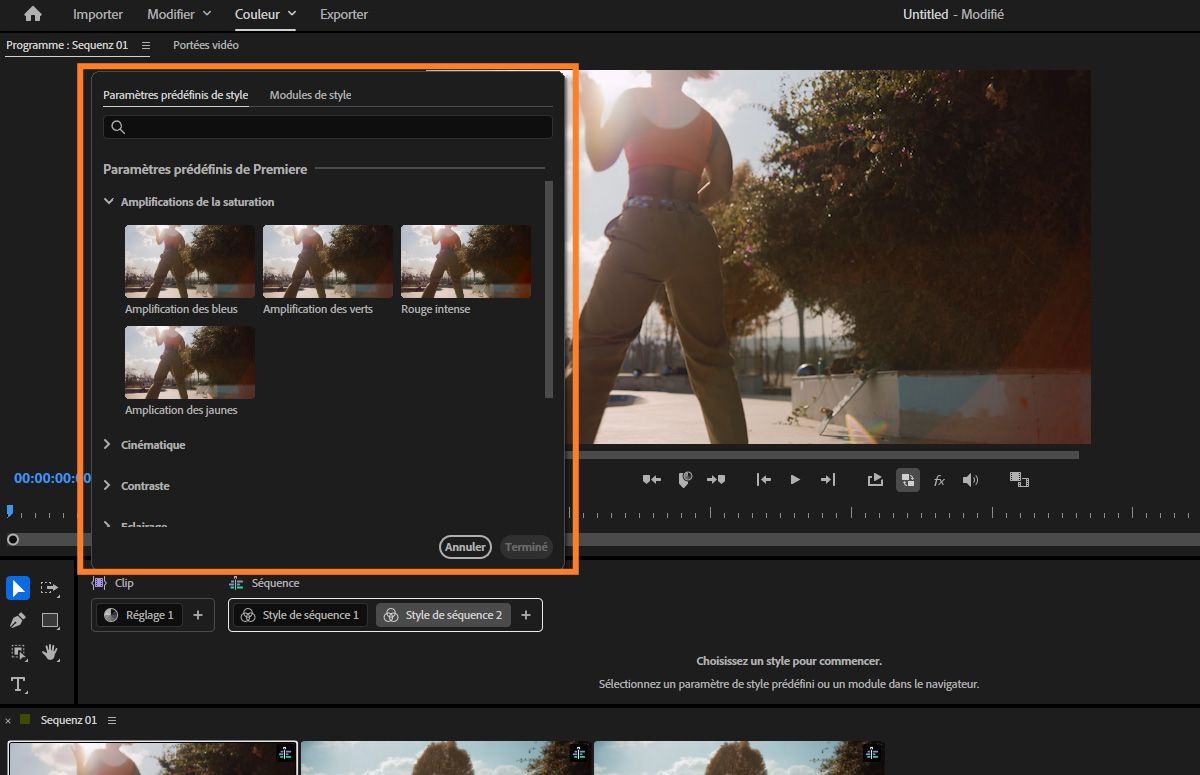Click the Track Select Forward tool
1200x775 pixels.
[51, 588]
